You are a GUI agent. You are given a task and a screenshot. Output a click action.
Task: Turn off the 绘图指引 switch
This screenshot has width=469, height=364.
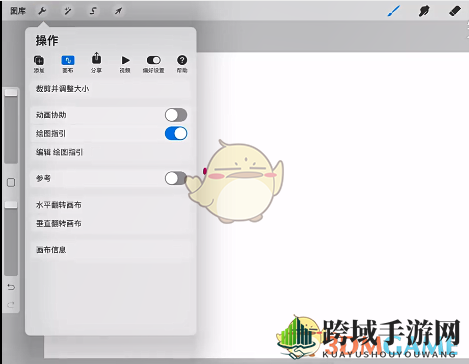176,134
